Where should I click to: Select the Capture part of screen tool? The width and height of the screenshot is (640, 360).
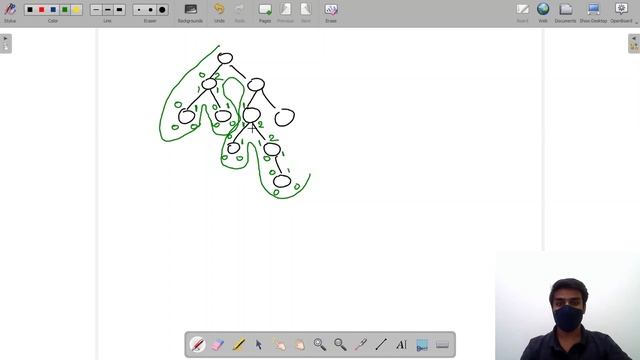[422, 345]
